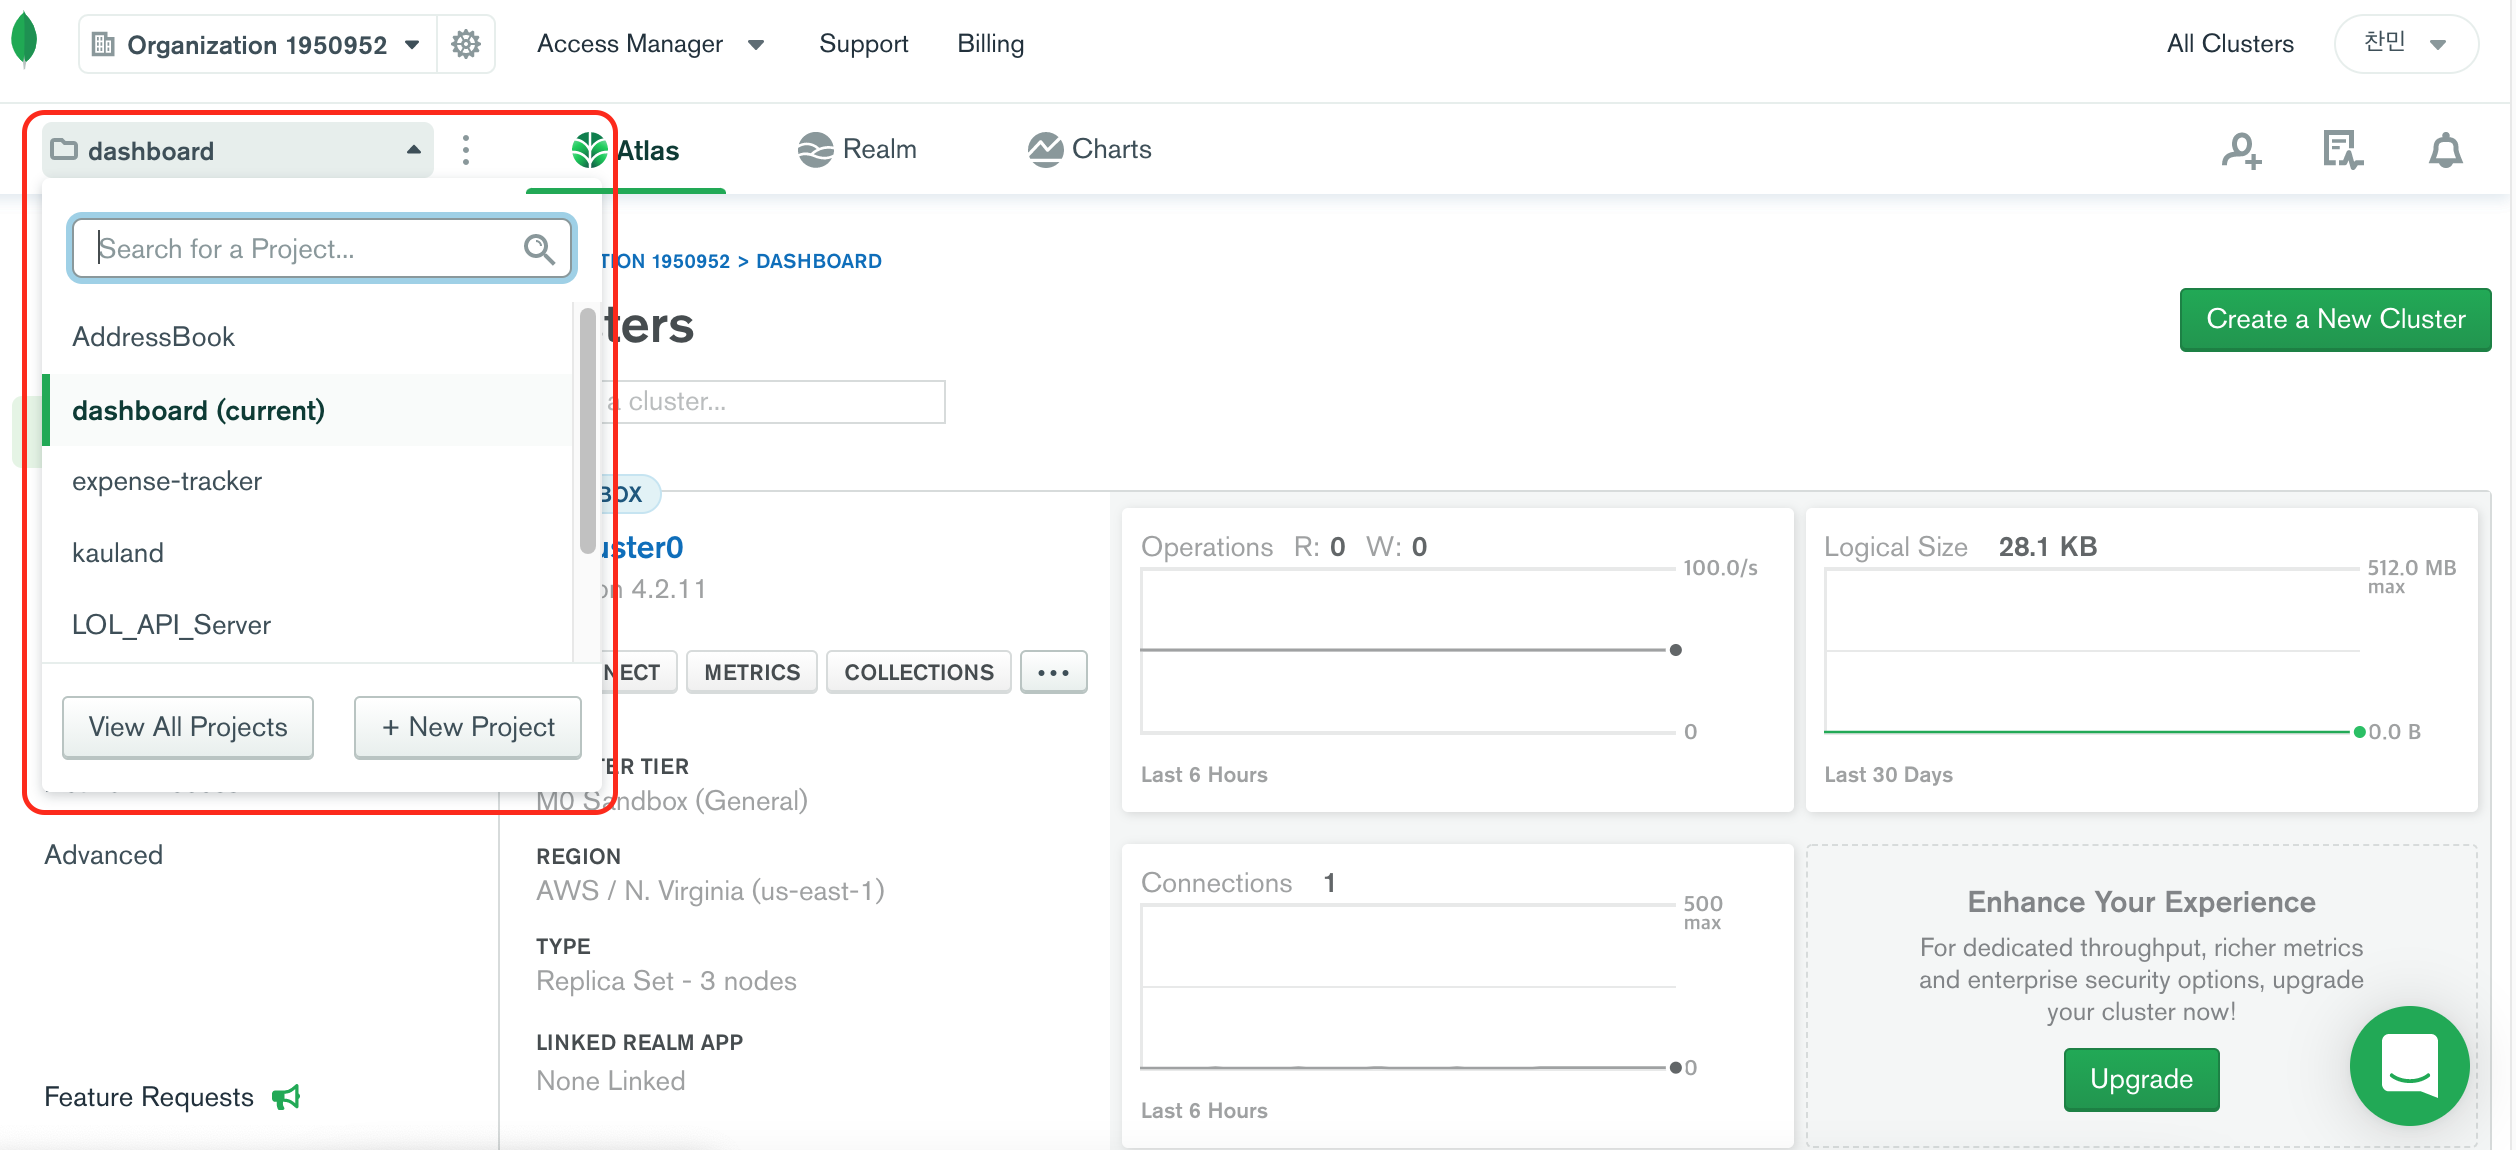Open the support chat bubble
Image resolution: width=2516 pixels, height=1150 pixels.
click(2409, 1066)
